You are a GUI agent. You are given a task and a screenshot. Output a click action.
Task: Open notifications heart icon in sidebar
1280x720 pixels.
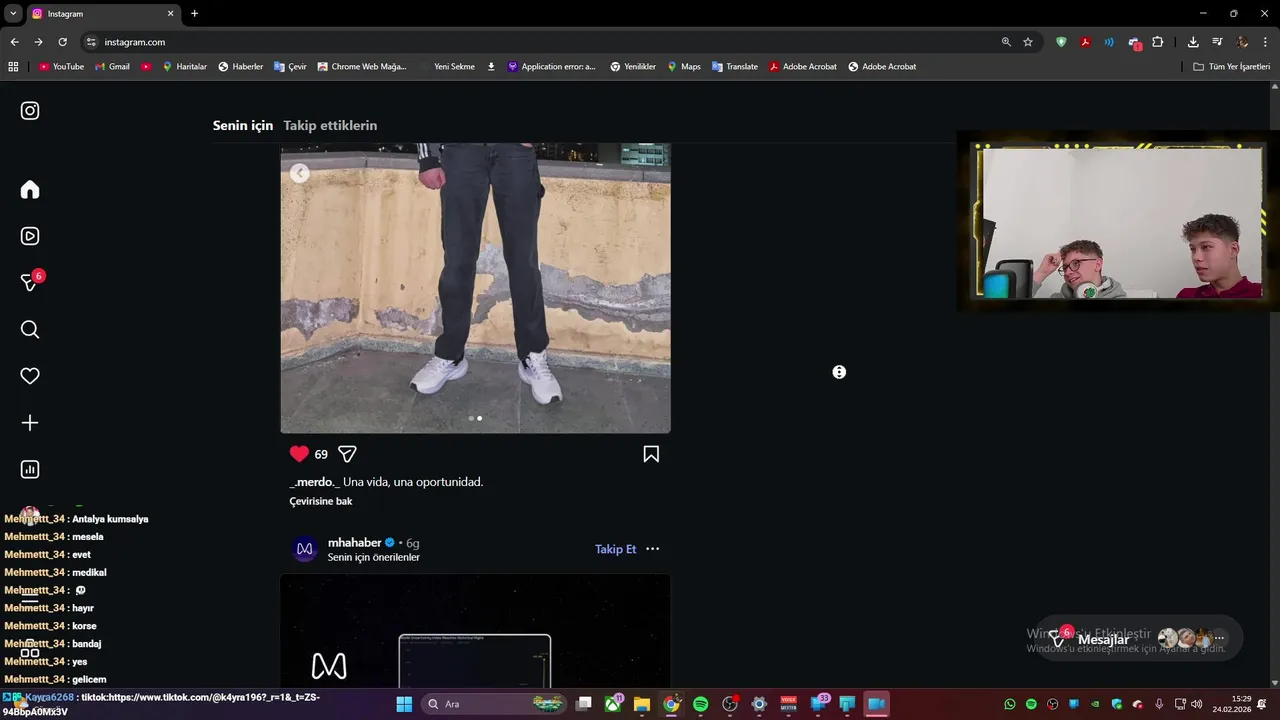30,376
